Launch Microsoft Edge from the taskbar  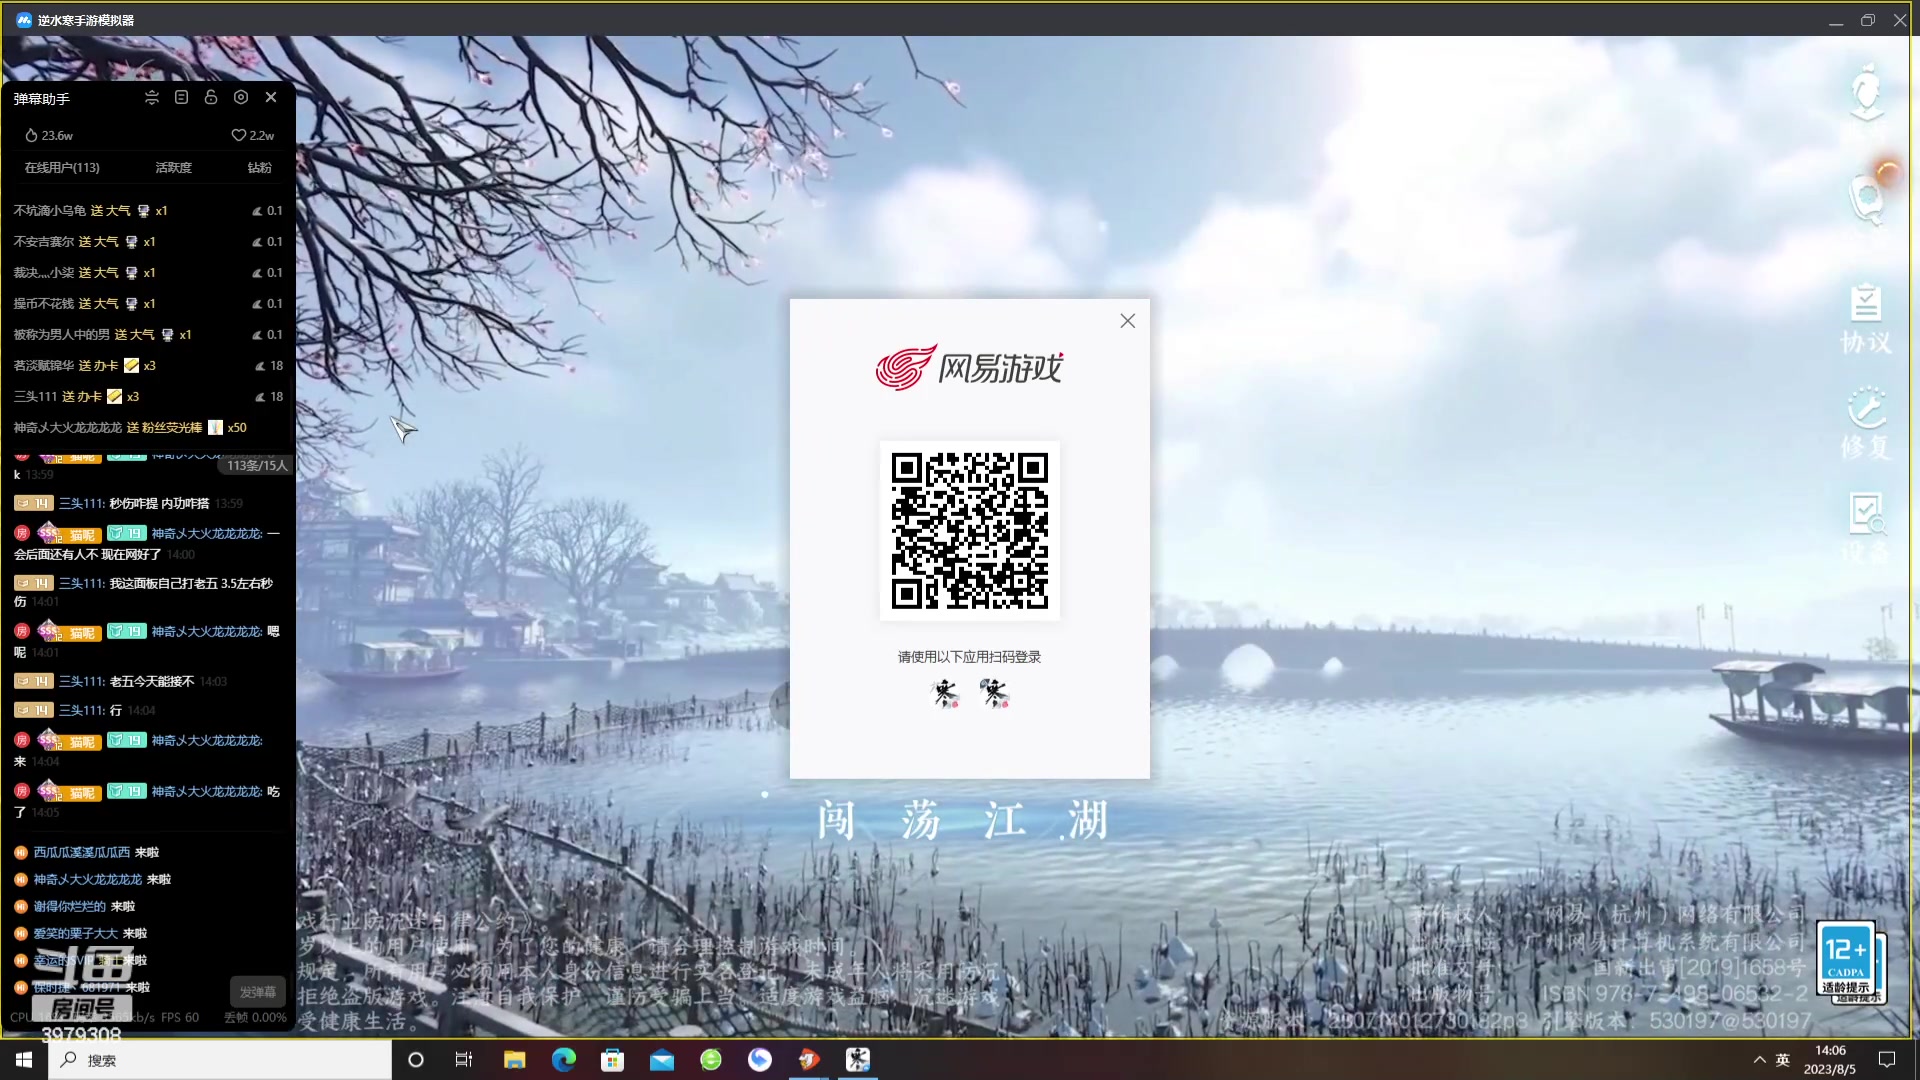pos(563,1060)
